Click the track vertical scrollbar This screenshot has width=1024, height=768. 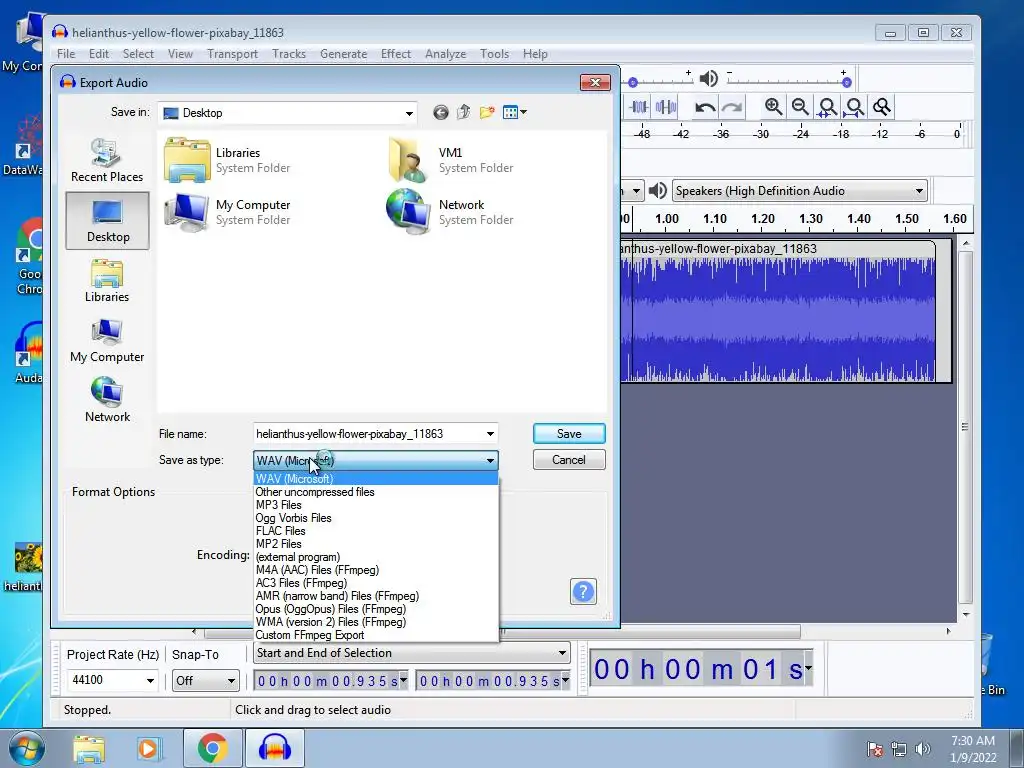(x=966, y=428)
